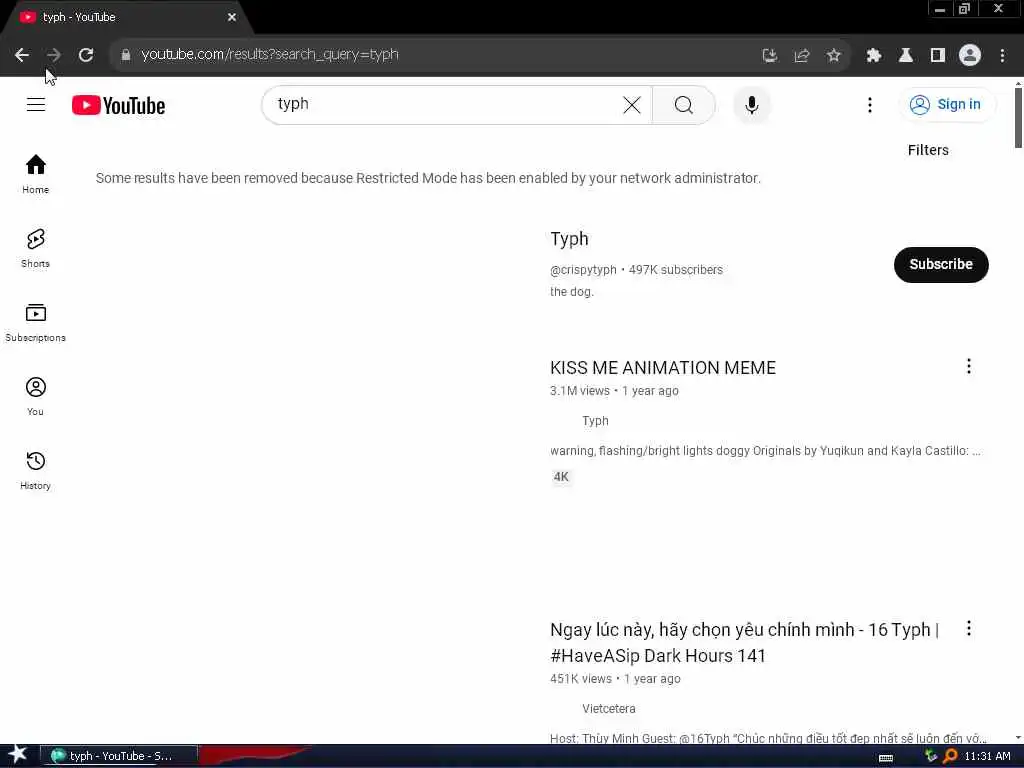Open options for the Vietcetera video

click(x=968, y=628)
